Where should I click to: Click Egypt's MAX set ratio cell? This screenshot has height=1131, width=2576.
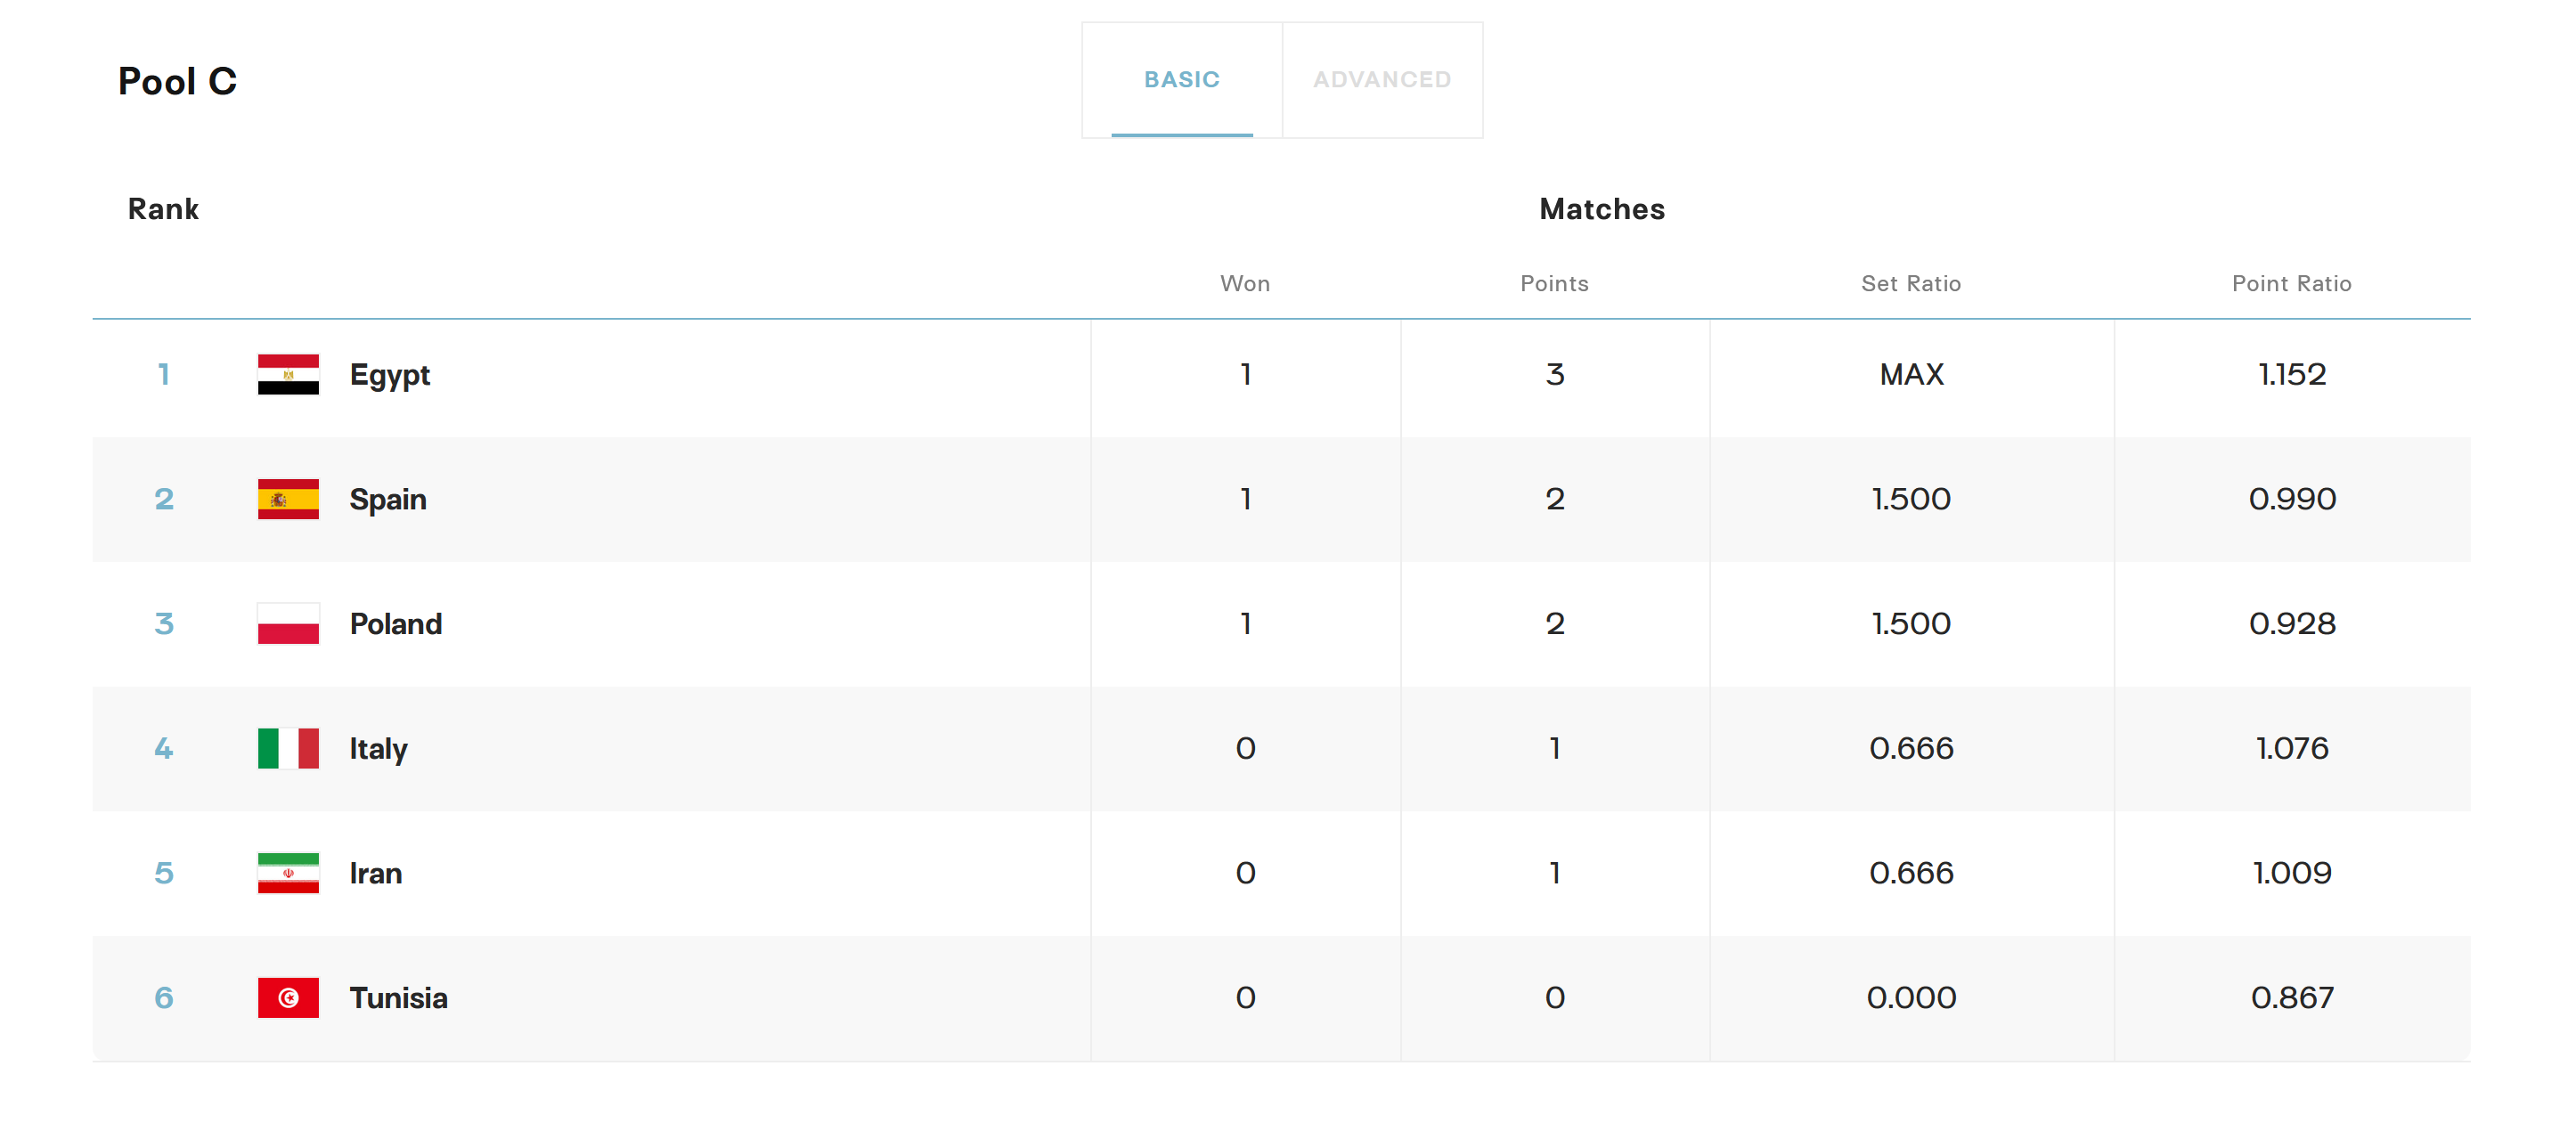[1911, 375]
